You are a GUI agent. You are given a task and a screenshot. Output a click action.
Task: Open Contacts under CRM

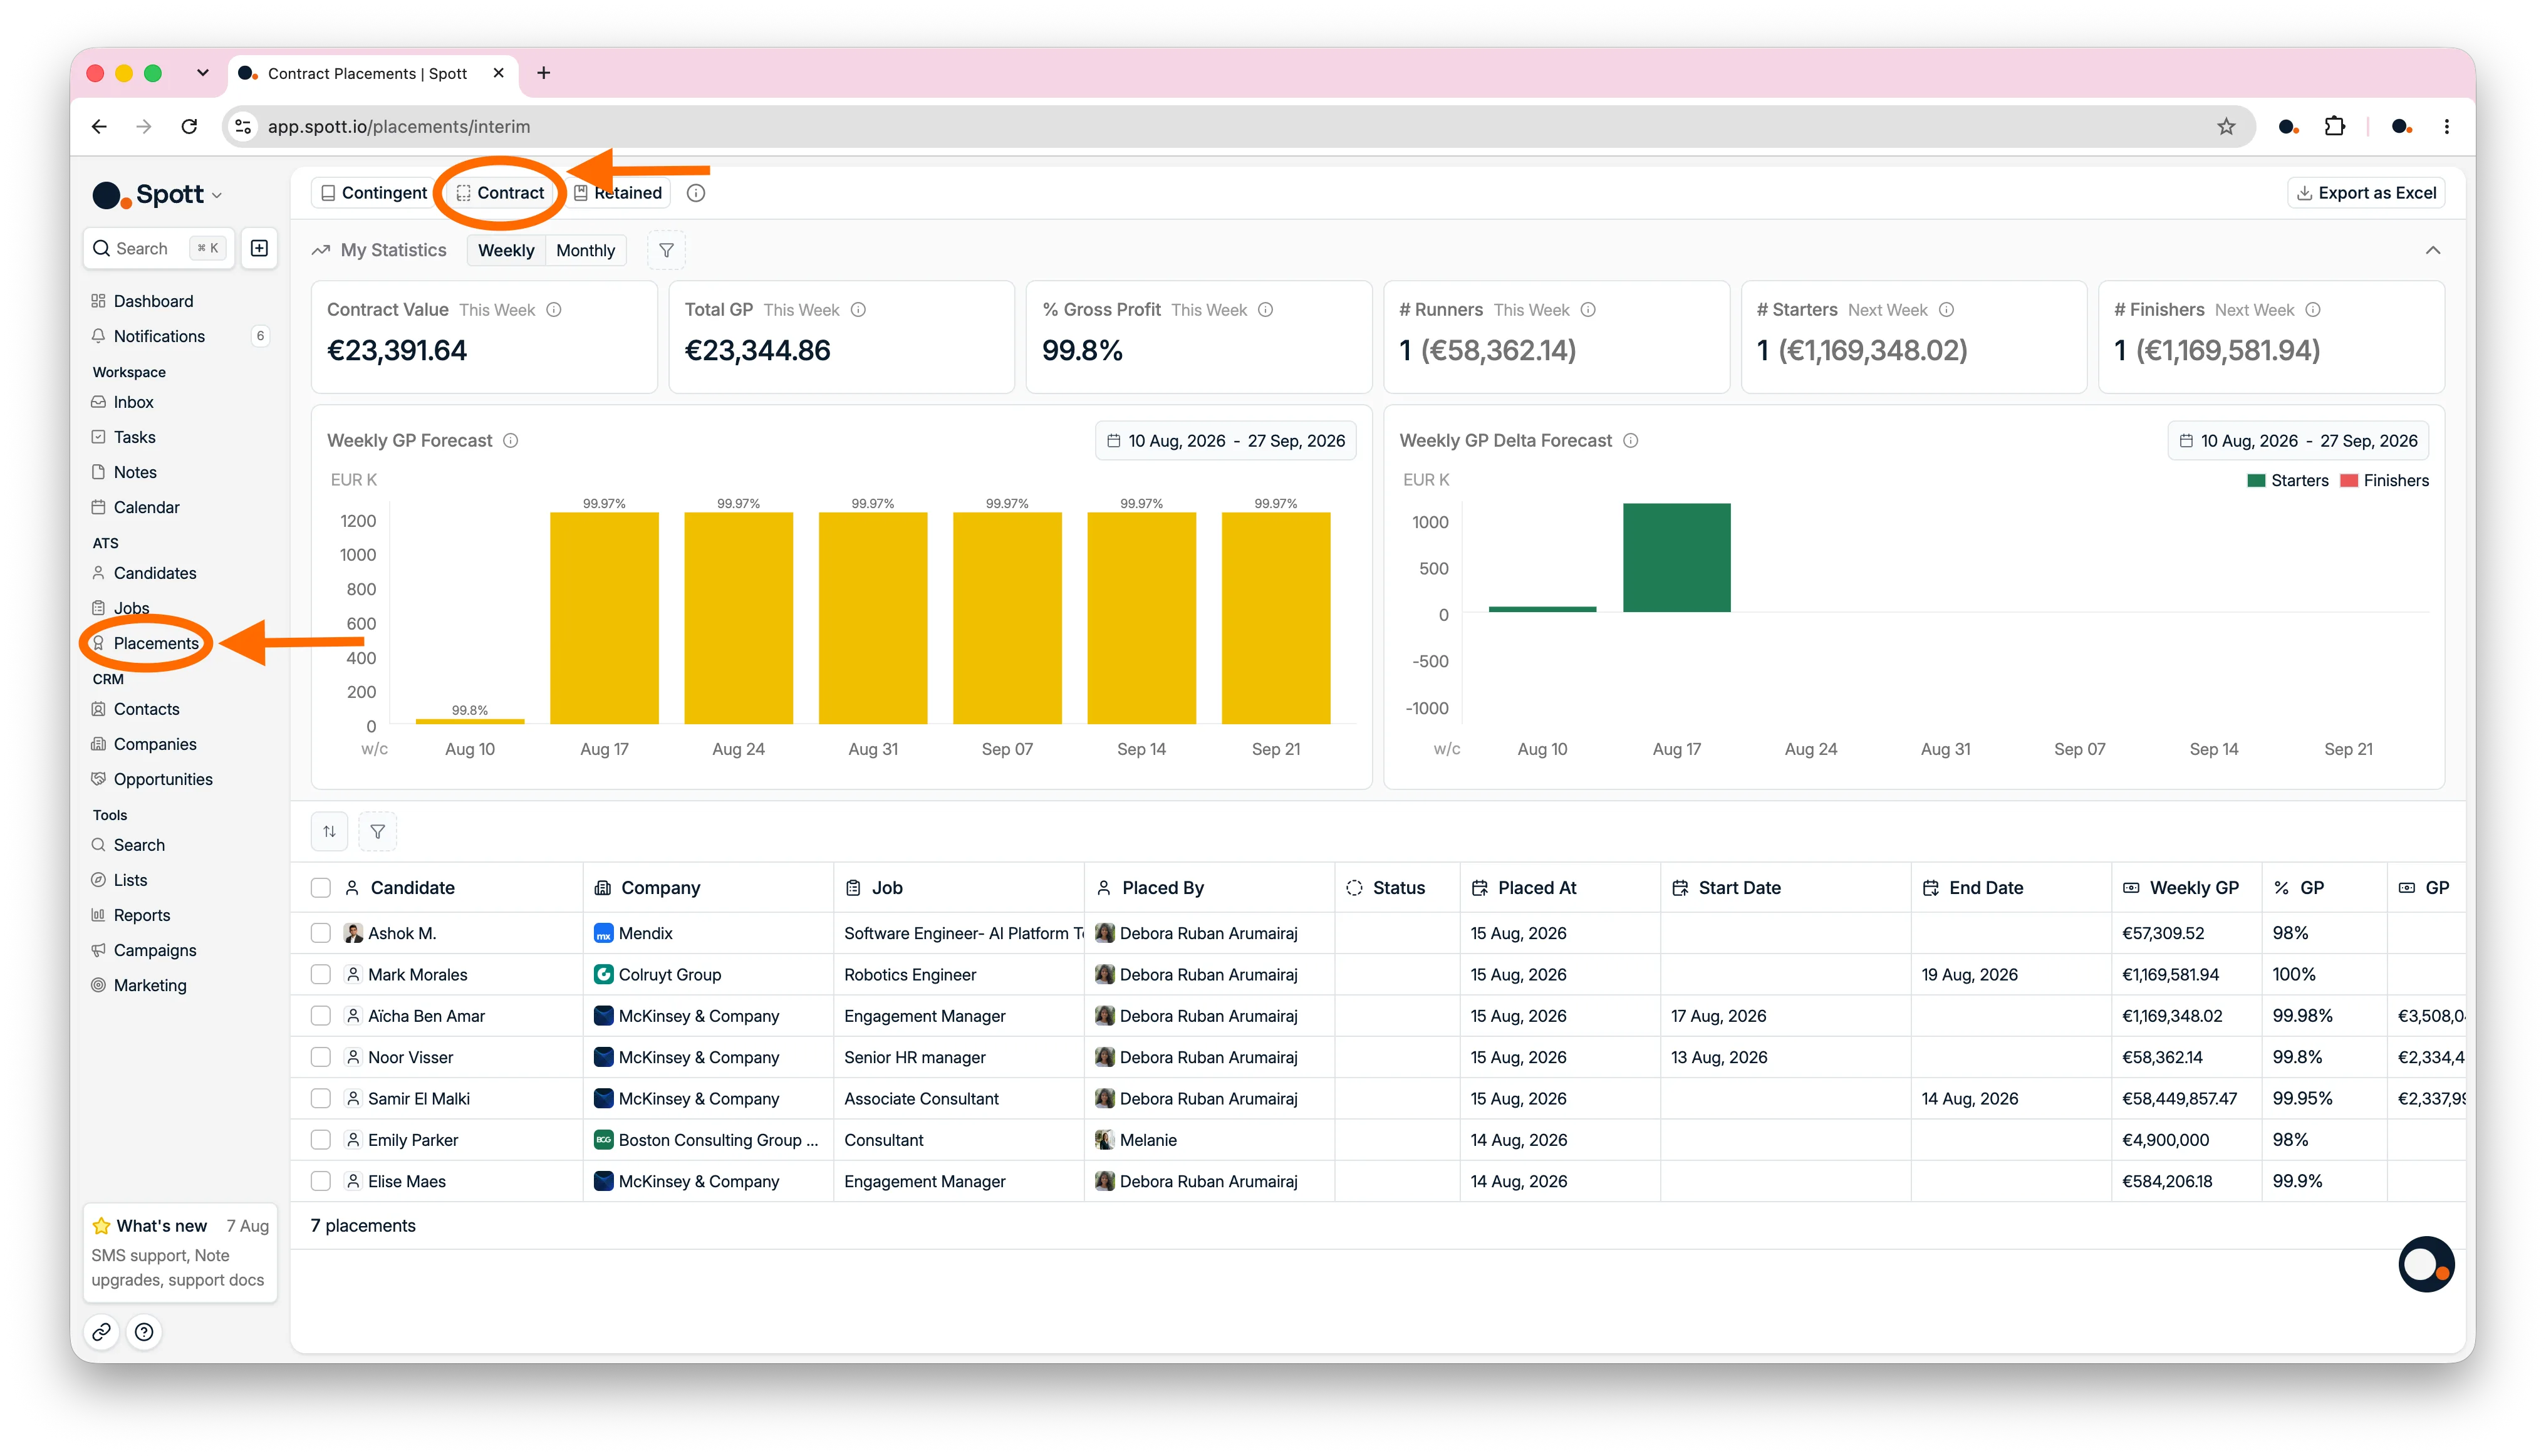[x=146, y=709]
